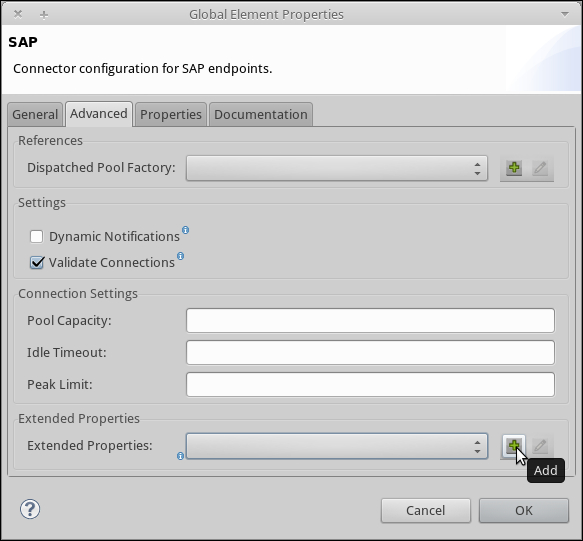The width and height of the screenshot is (583, 541).
Task: Open the Dispatched Pool Factory dropdown
Action: 337,168
